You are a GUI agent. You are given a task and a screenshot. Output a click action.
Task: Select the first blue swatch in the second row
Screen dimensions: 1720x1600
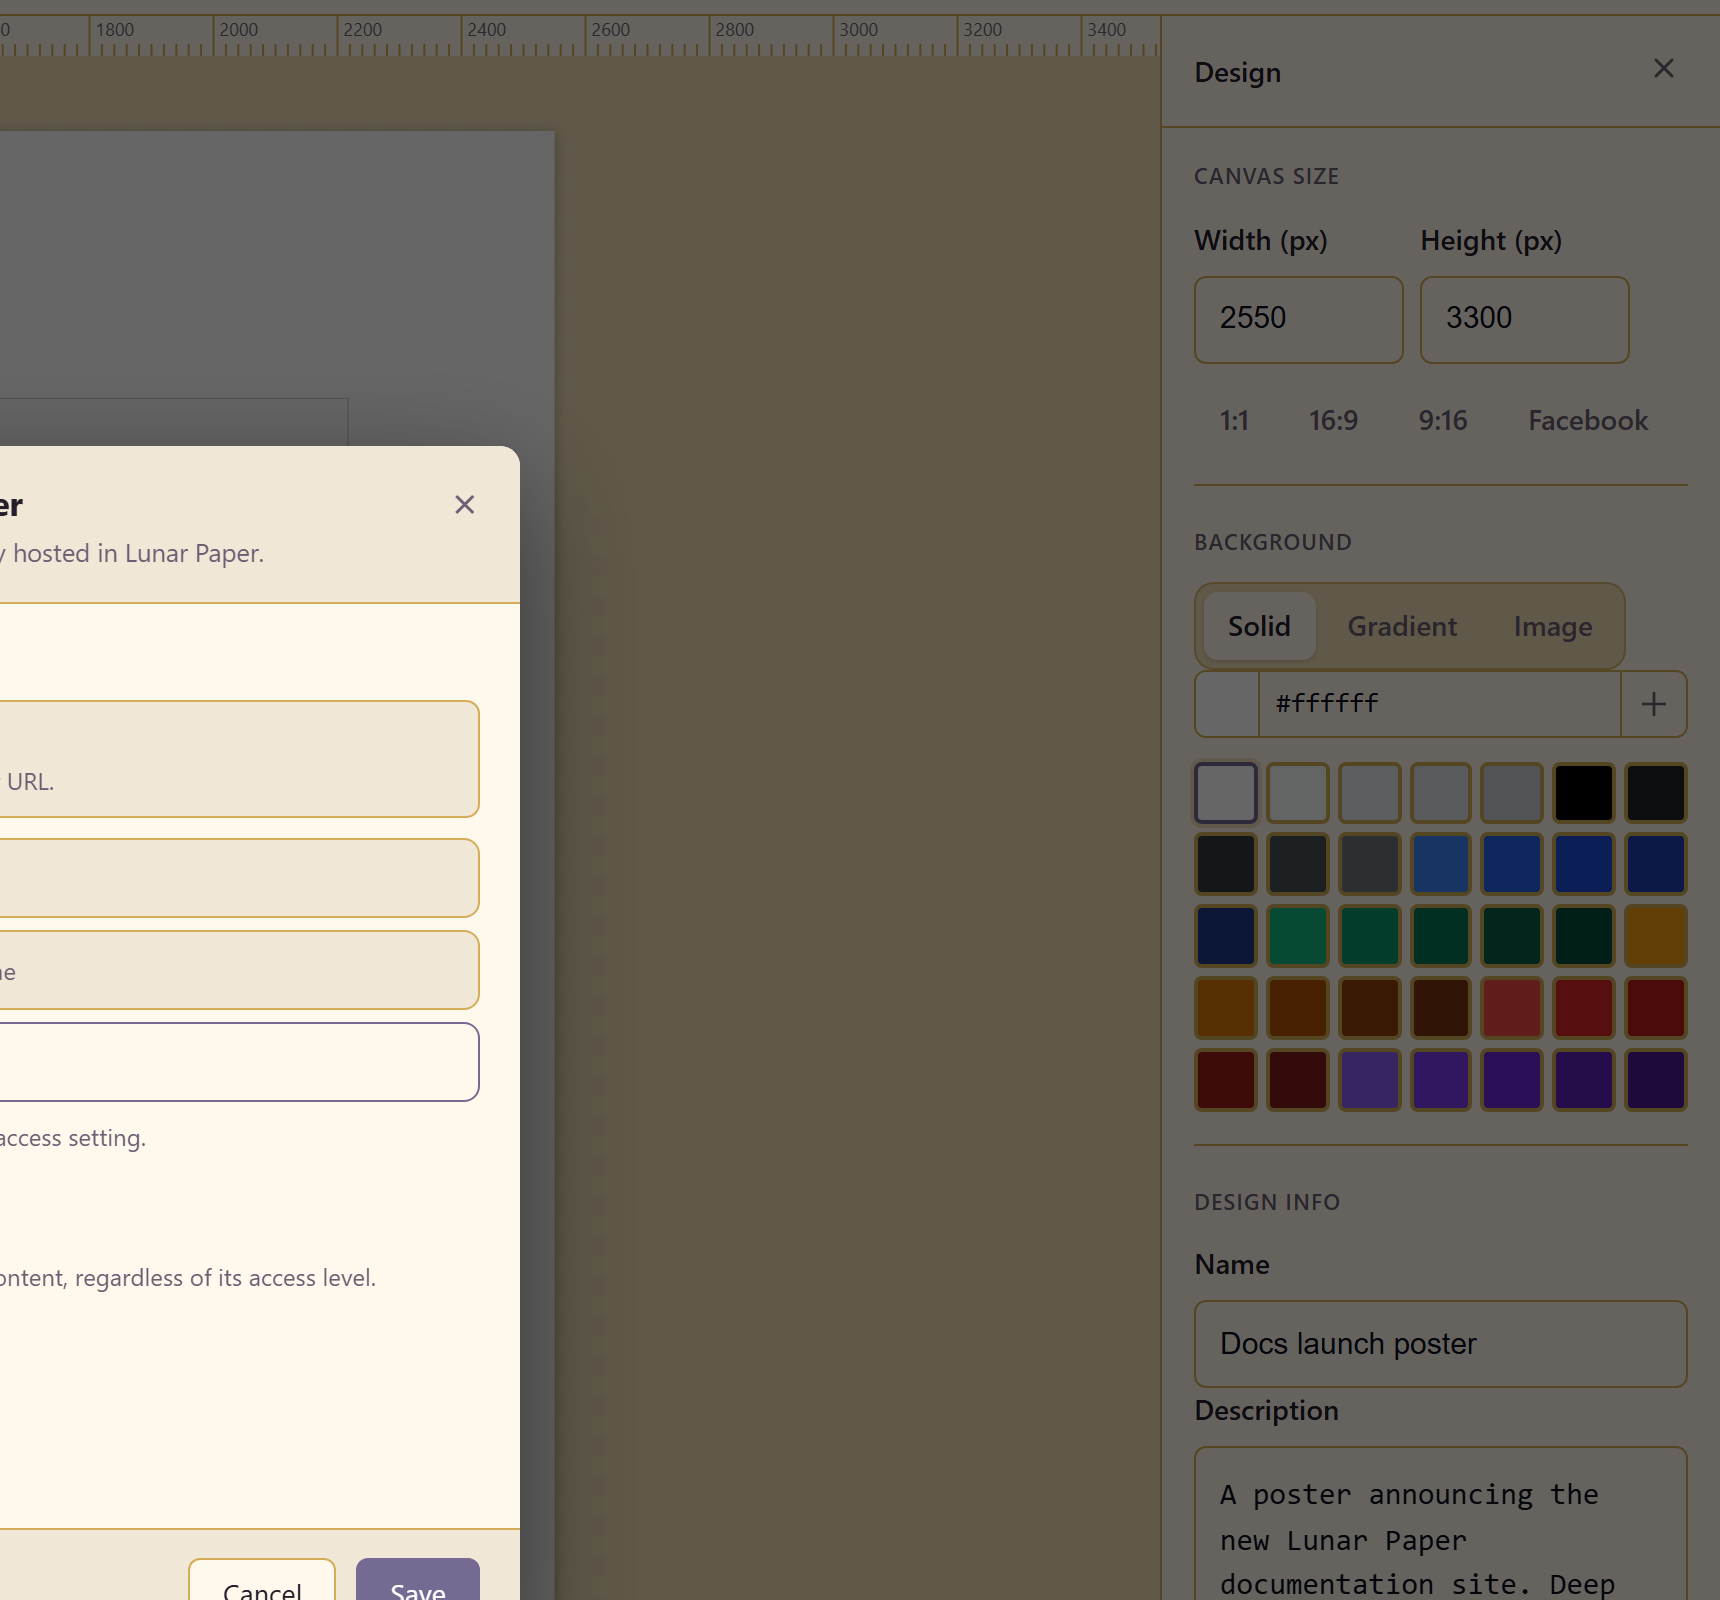pos(1441,864)
